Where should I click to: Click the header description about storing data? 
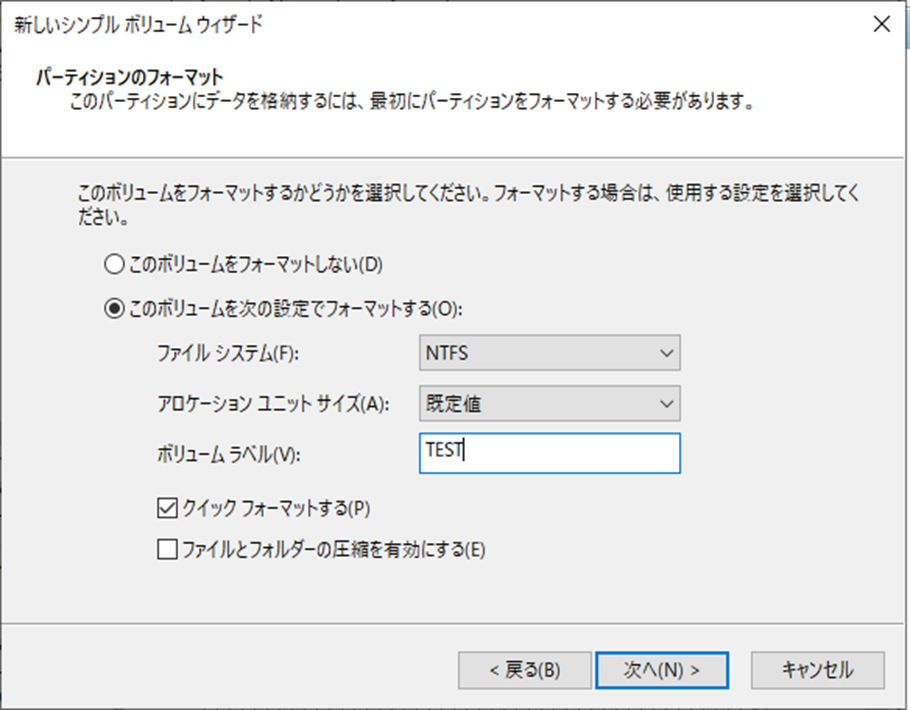coord(410,102)
